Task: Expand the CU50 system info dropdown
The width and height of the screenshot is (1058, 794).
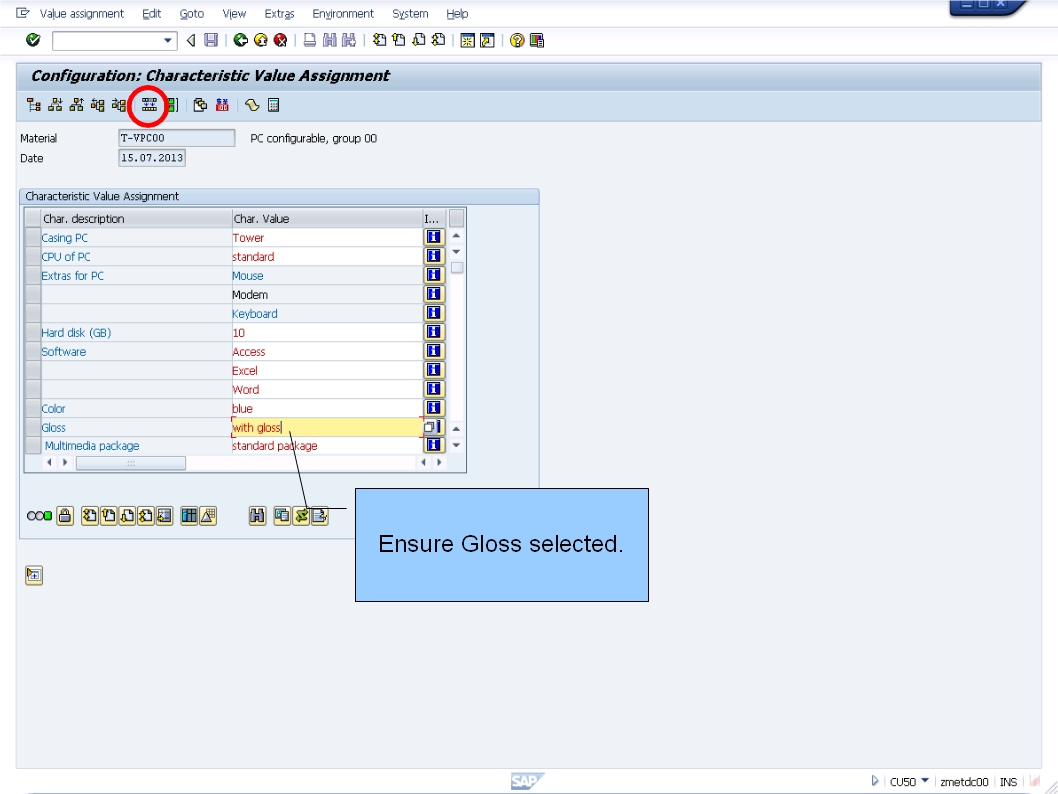Action: pyautogui.click(x=925, y=781)
